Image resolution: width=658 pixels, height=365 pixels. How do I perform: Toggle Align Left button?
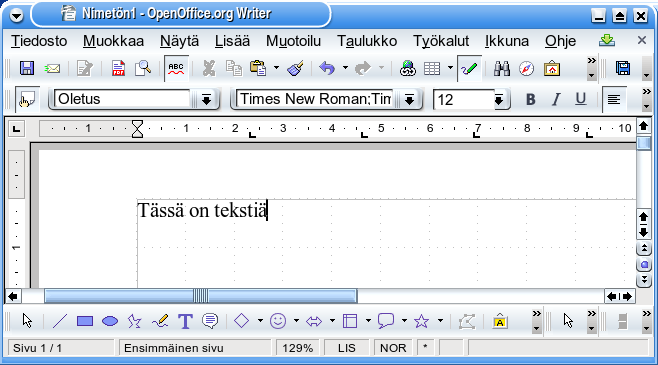pyautogui.click(x=614, y=99)
